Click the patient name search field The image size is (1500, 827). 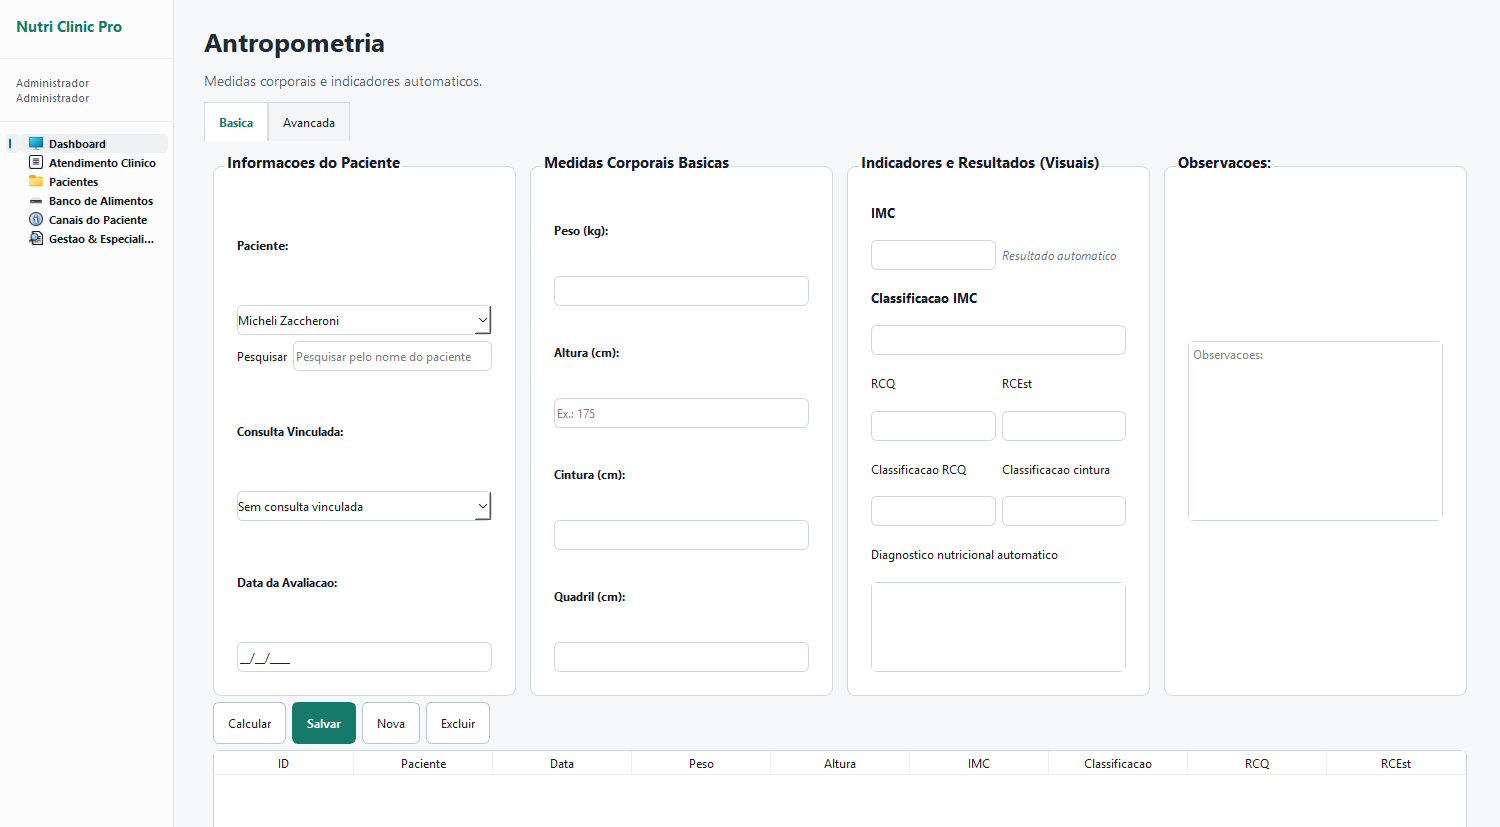pos(392,356)
